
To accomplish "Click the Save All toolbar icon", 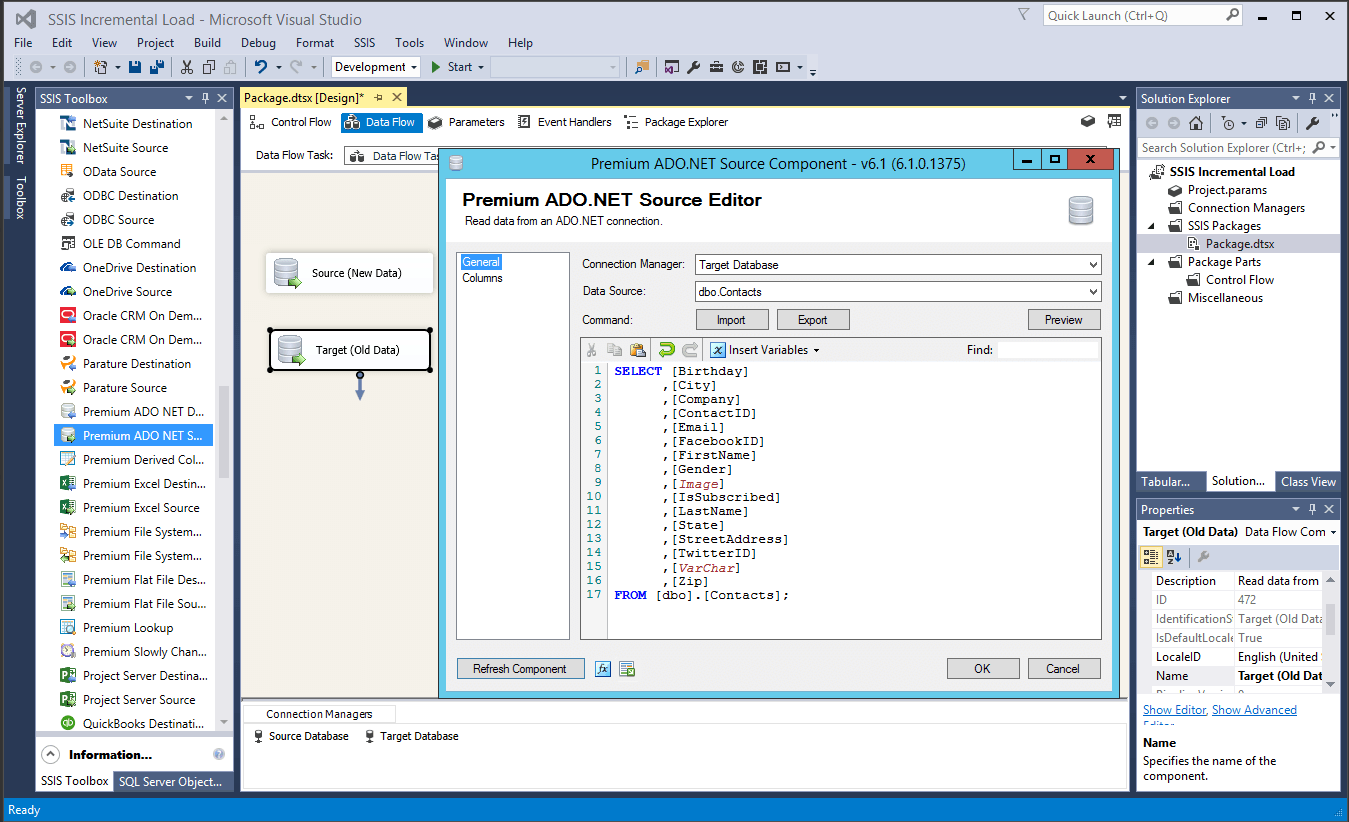I will [x=157, y=67].
